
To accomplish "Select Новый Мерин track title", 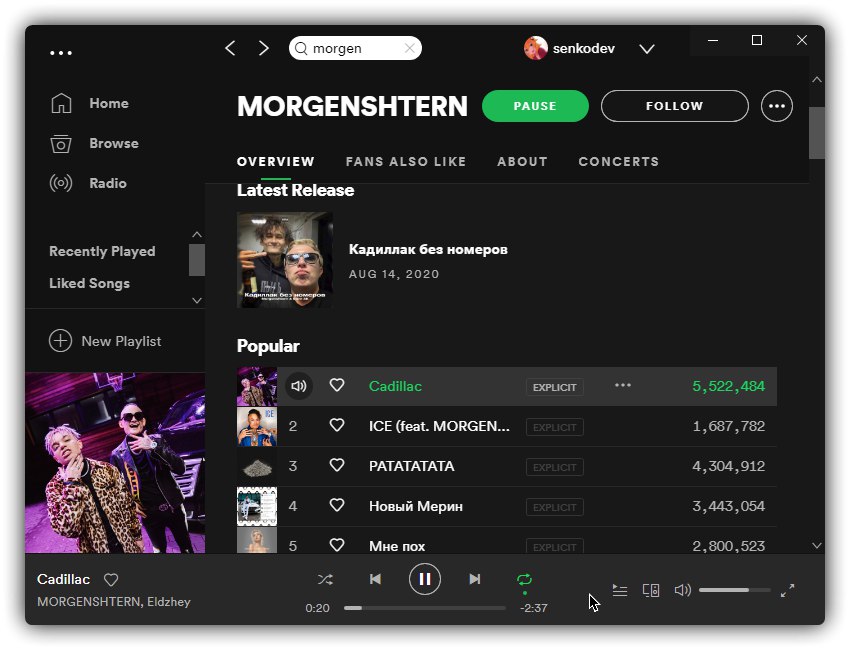I will [416, 506].
